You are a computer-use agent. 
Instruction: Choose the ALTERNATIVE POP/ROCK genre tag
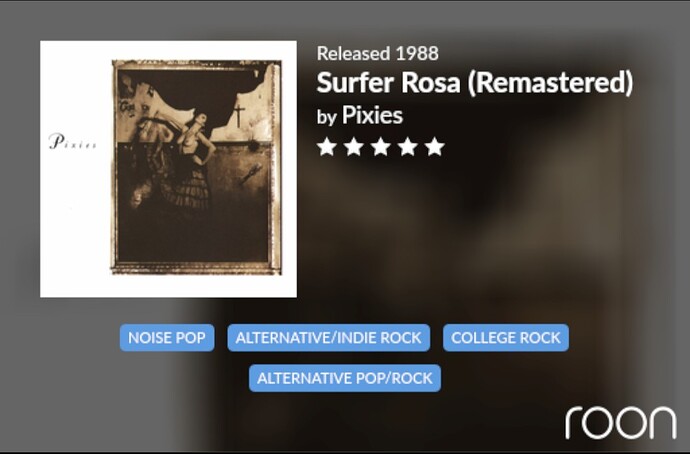(345, 378)
